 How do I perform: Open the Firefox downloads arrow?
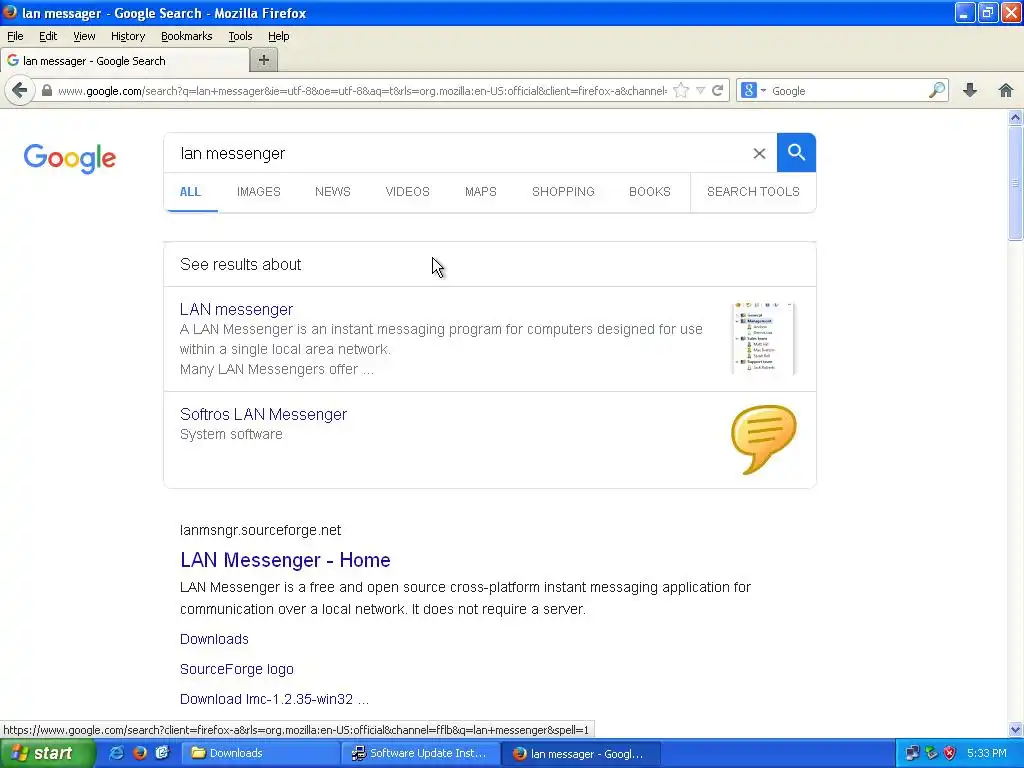pyautogui.click(x=970, y=90)
